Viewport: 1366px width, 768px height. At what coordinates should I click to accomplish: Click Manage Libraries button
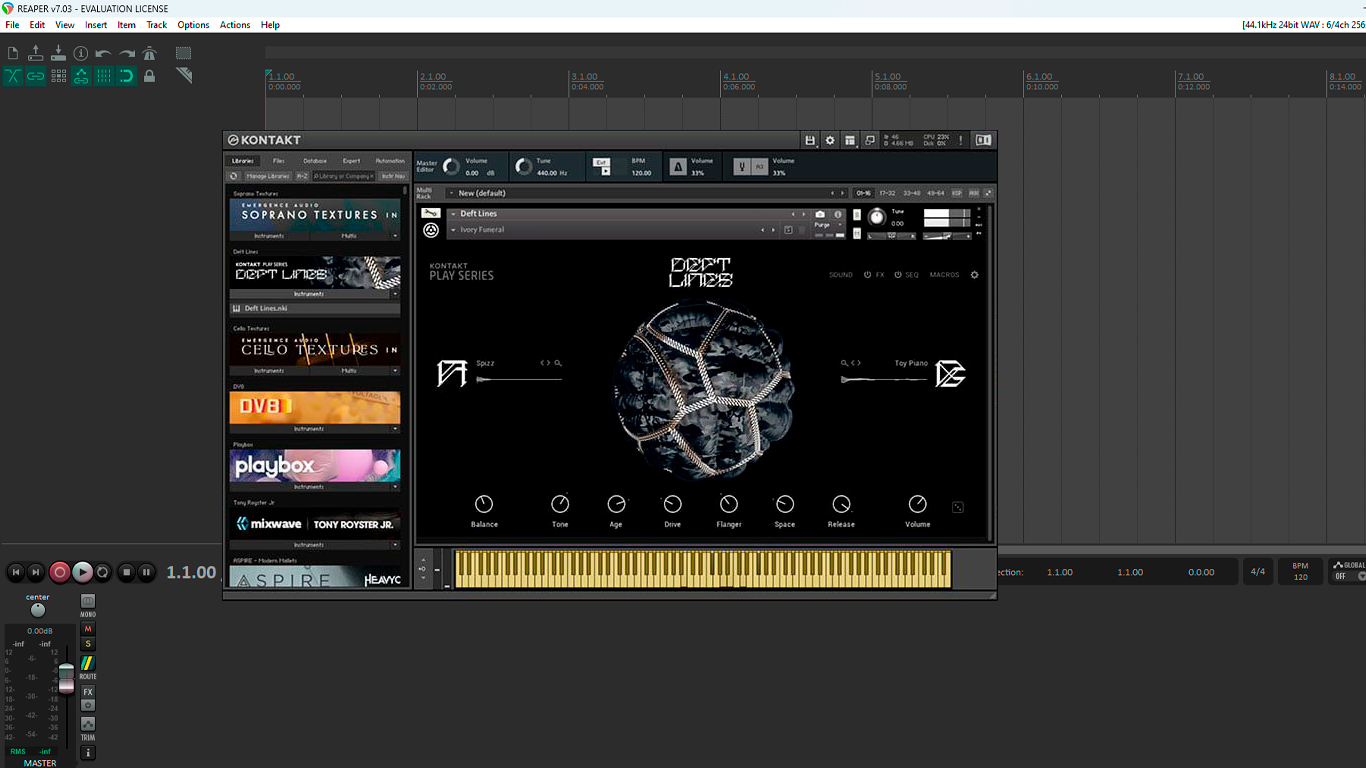(x=267, y=176)
